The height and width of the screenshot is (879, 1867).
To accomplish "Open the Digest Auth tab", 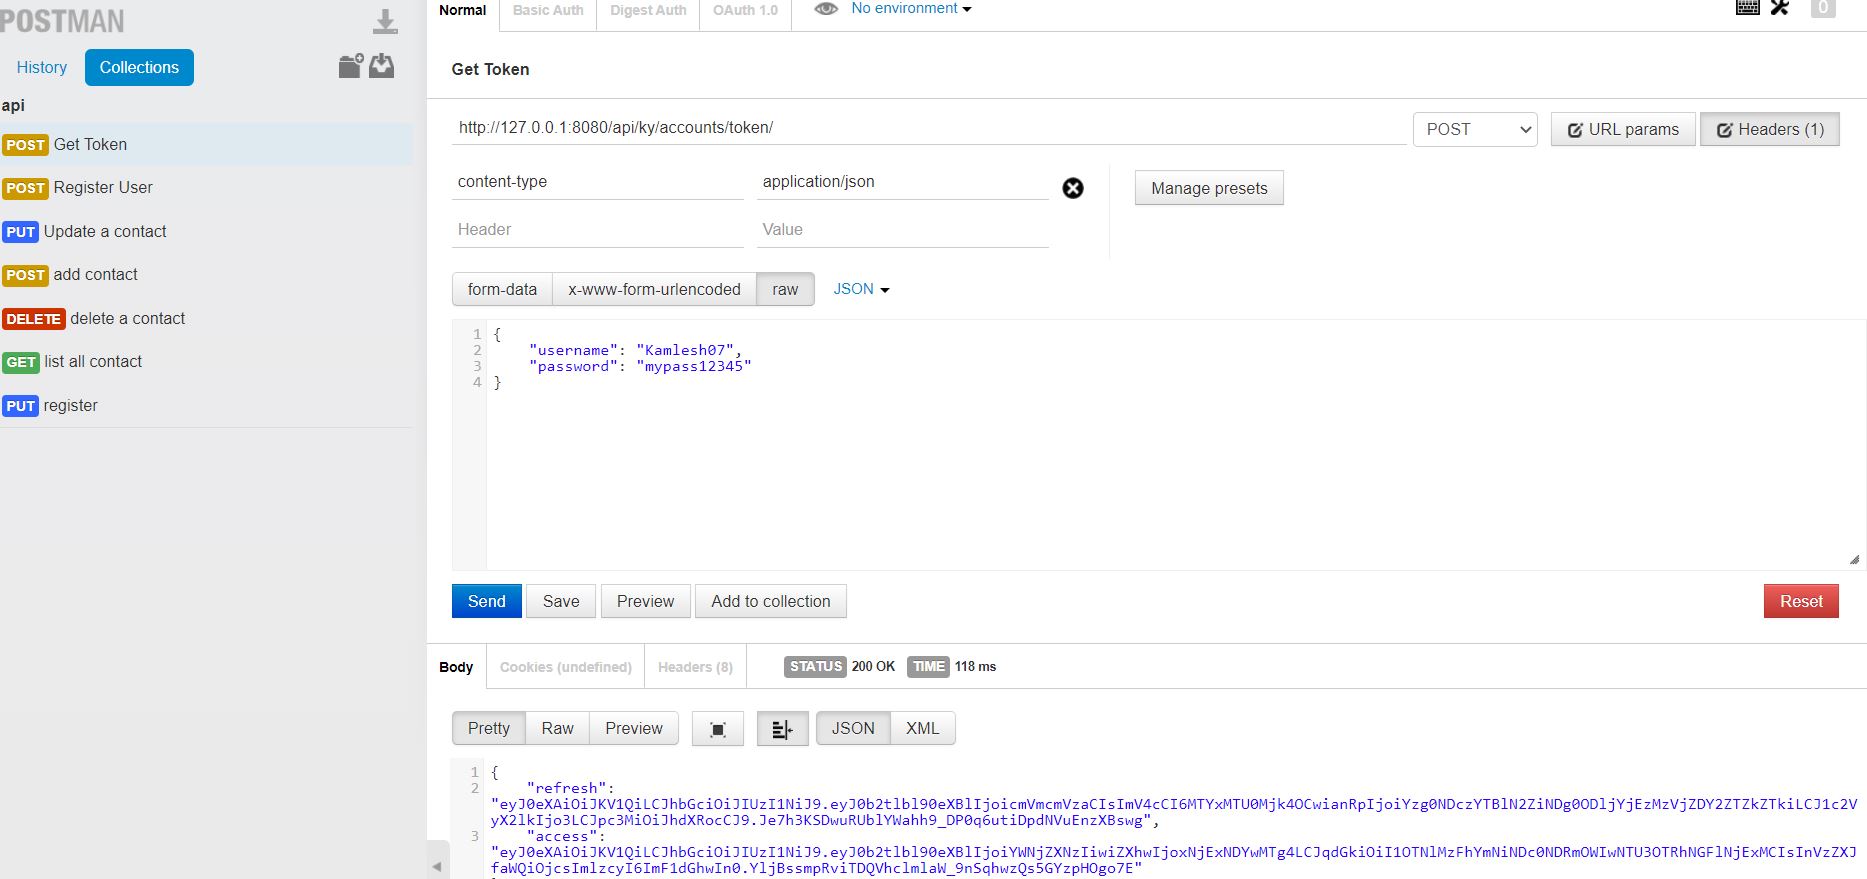I will [x=648, y=11].
